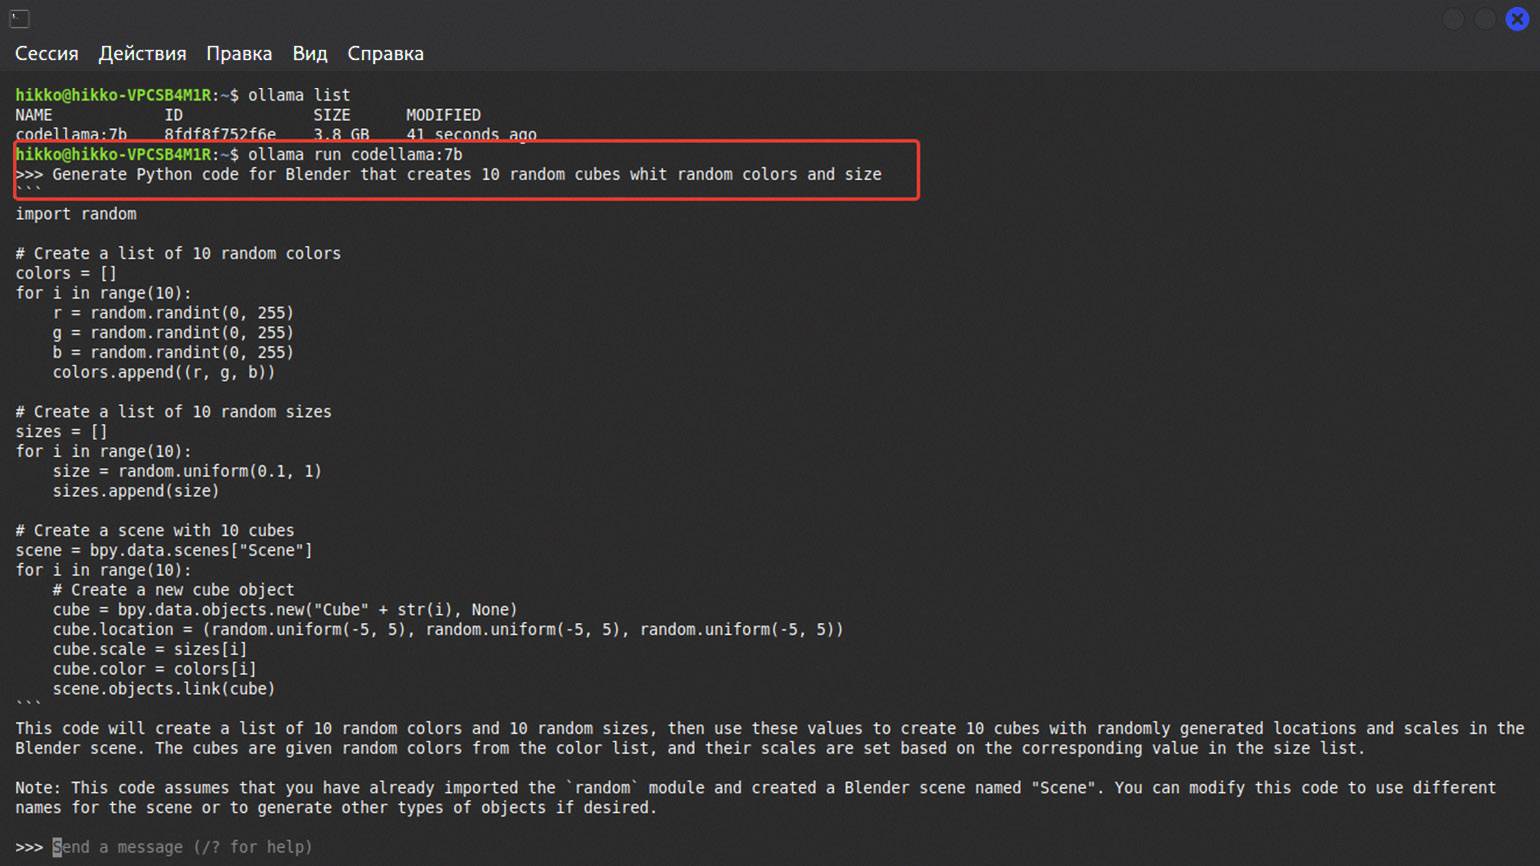Open the Сессия menu

(46, 54)
